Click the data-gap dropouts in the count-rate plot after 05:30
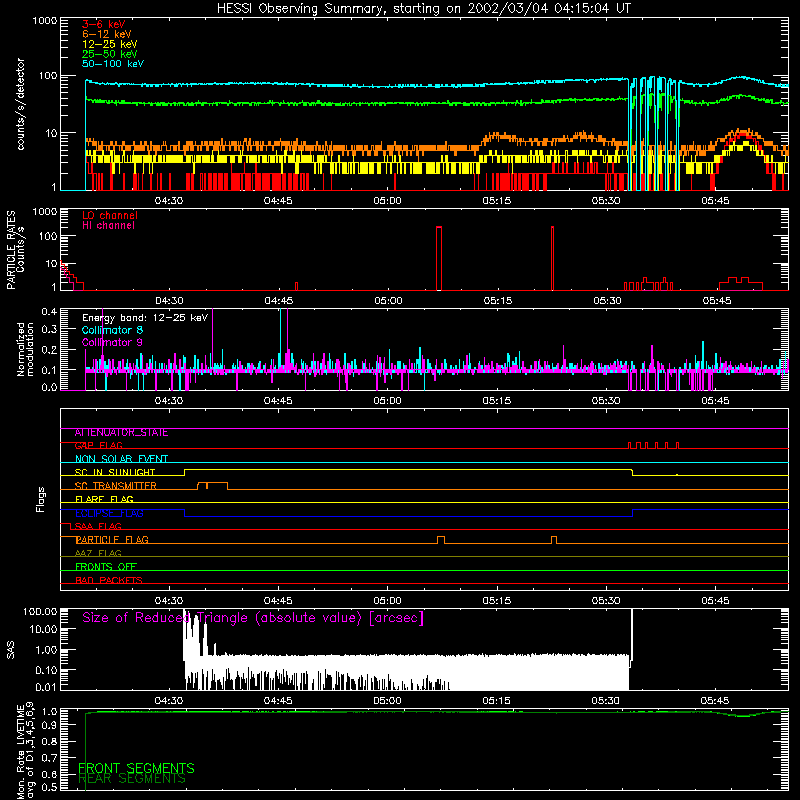The image size is (800, 800). [654, 134]
